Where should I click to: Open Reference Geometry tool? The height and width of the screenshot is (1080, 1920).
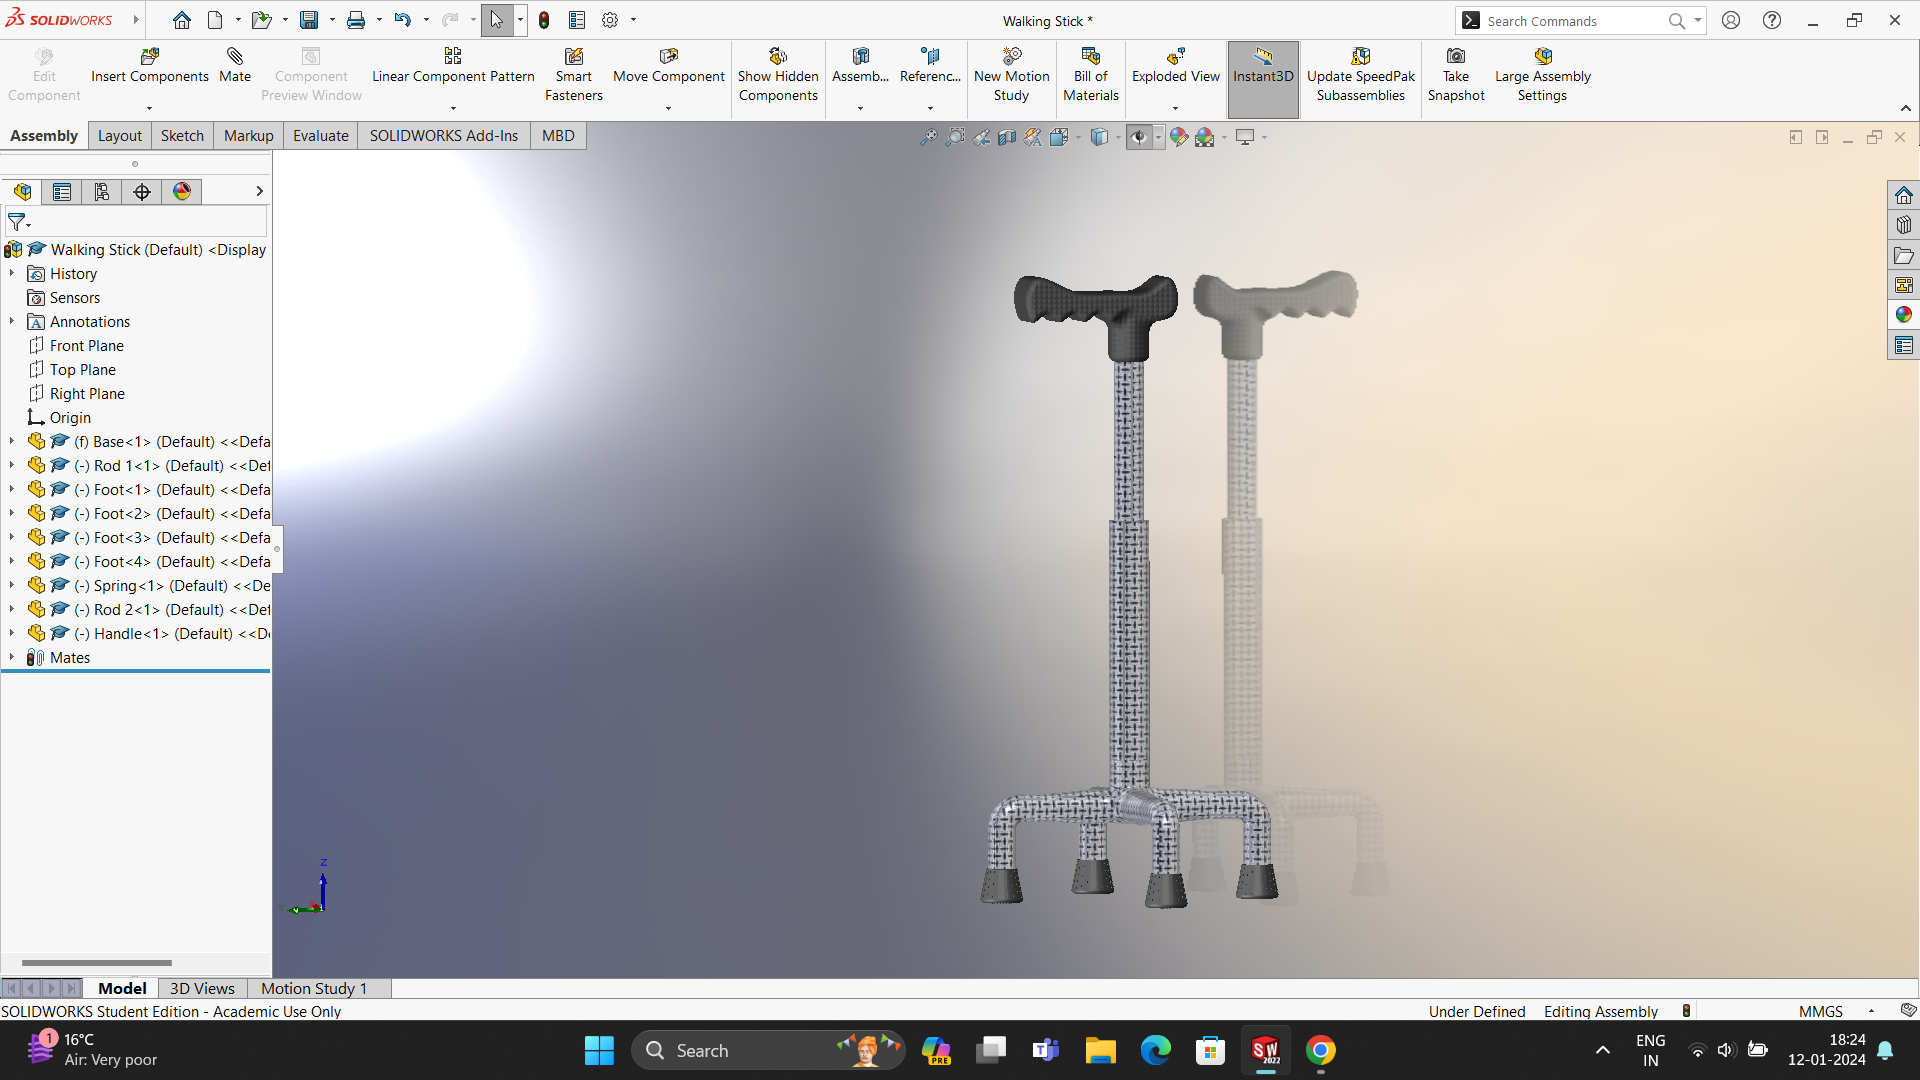click(x=930, y=66)
